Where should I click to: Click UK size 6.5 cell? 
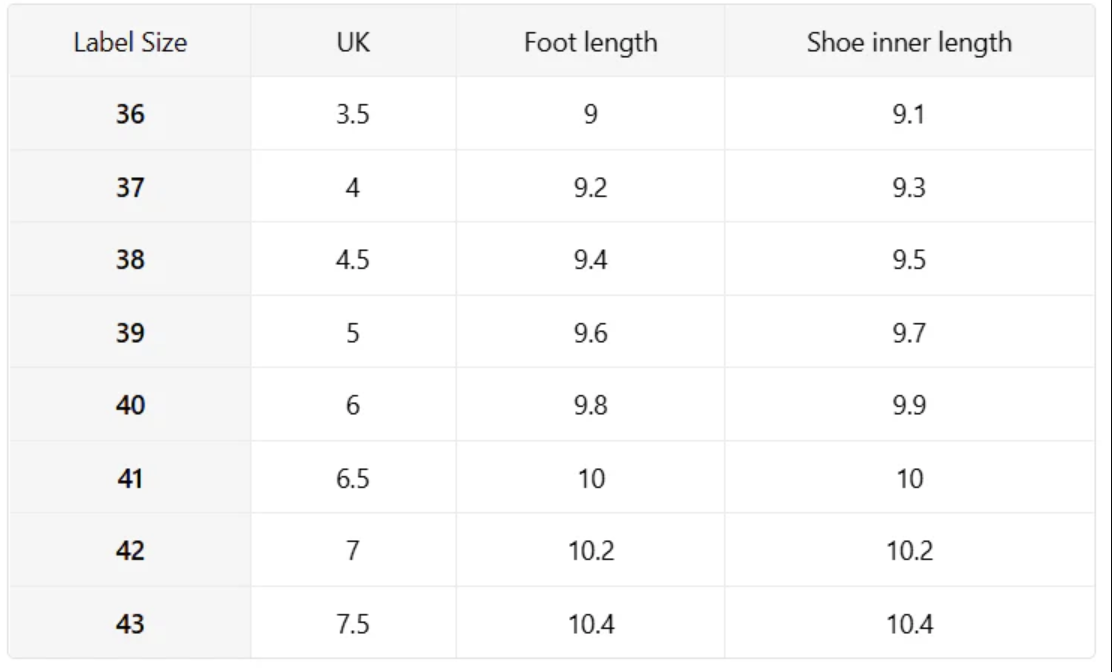click(353, 478)
